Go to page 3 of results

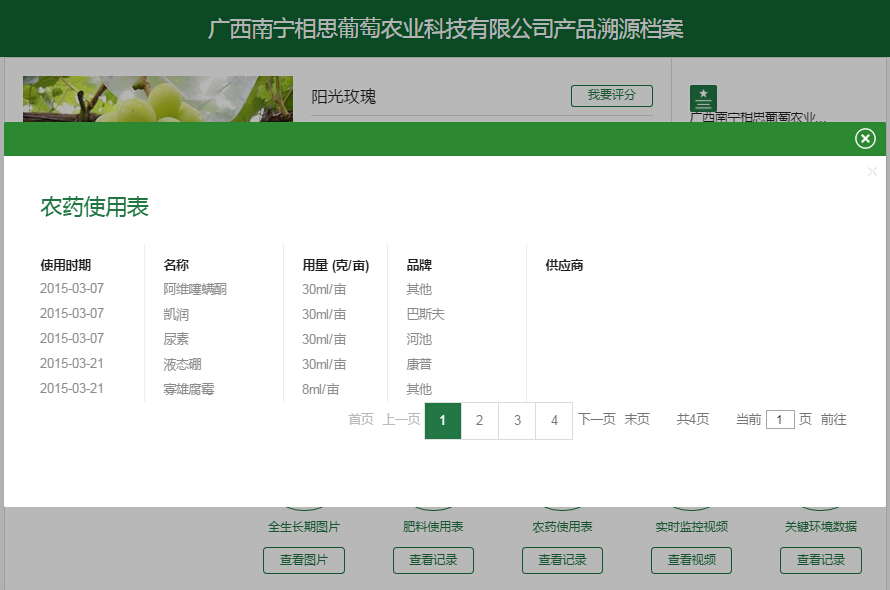pos(517,421)
